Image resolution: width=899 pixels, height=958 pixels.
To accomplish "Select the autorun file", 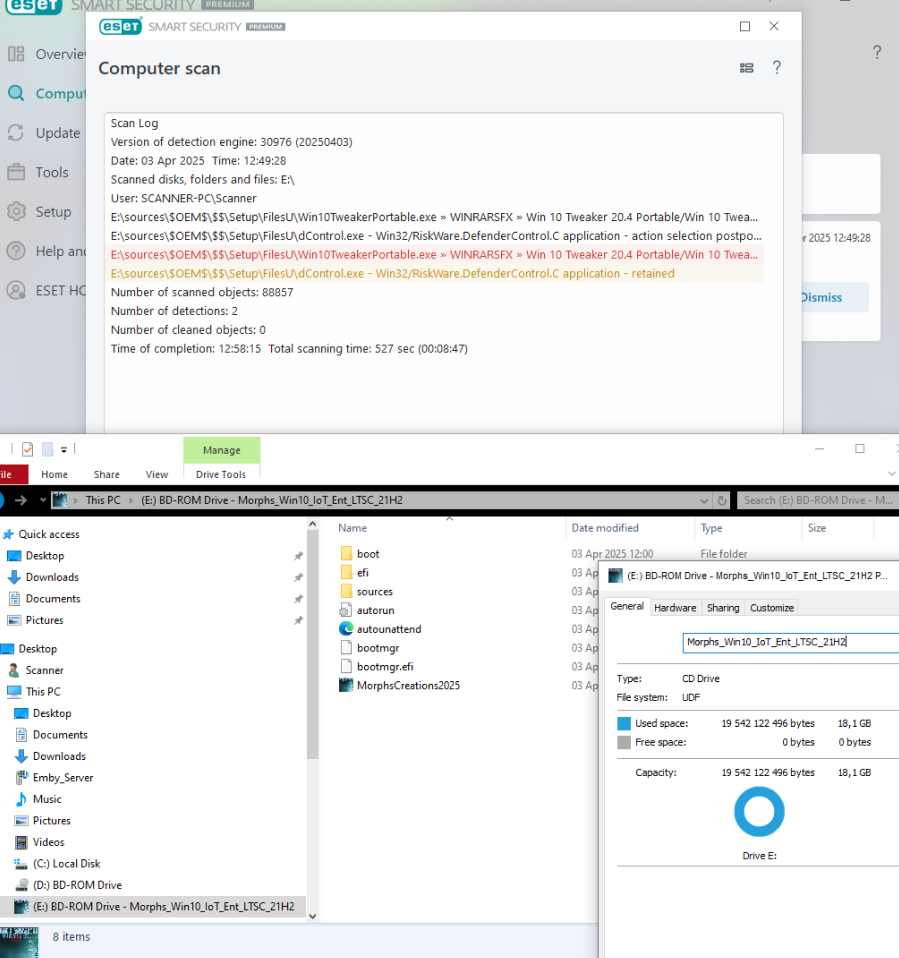I will pos(375,610).
